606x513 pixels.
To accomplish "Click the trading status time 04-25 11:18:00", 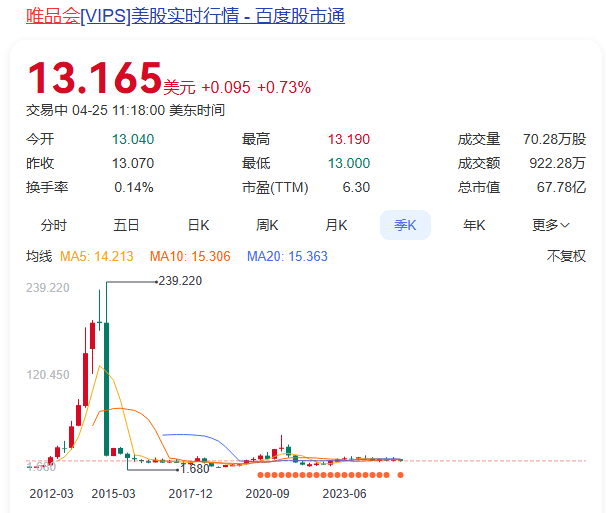I will point(119,111).
